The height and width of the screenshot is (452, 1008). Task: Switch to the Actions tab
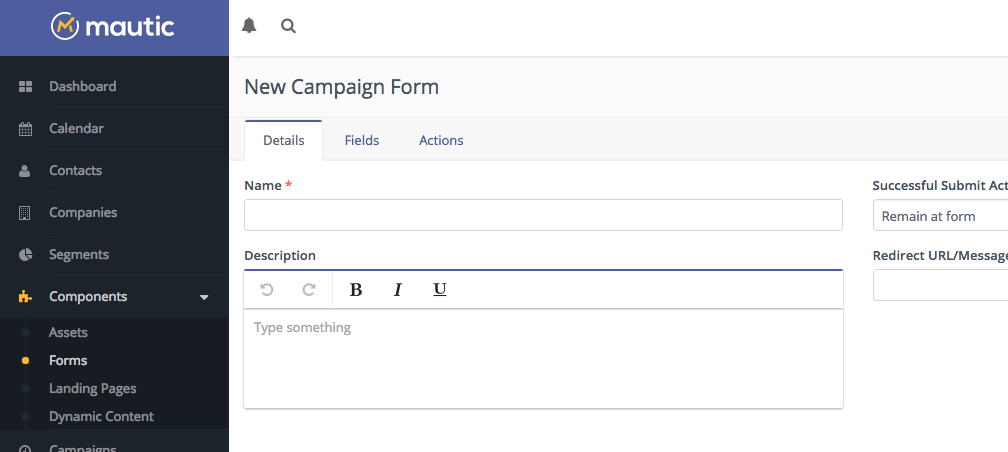click(441, 140)
